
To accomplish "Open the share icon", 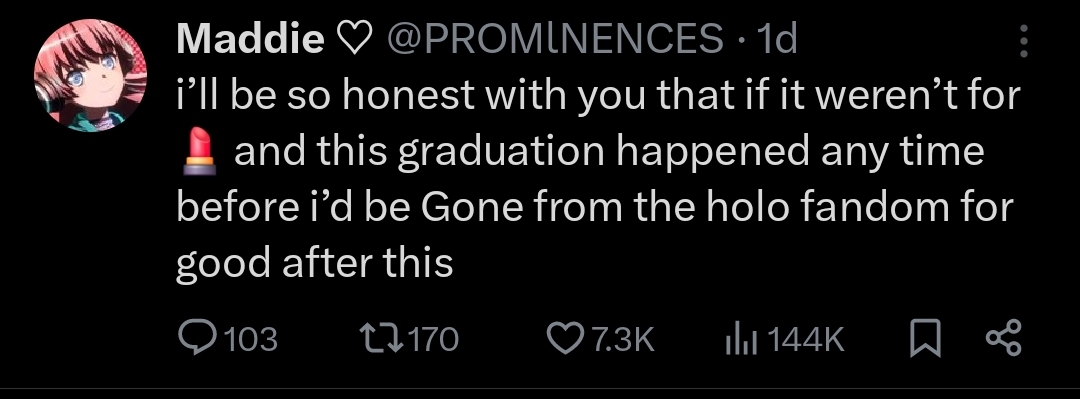I will [1004, 338].
